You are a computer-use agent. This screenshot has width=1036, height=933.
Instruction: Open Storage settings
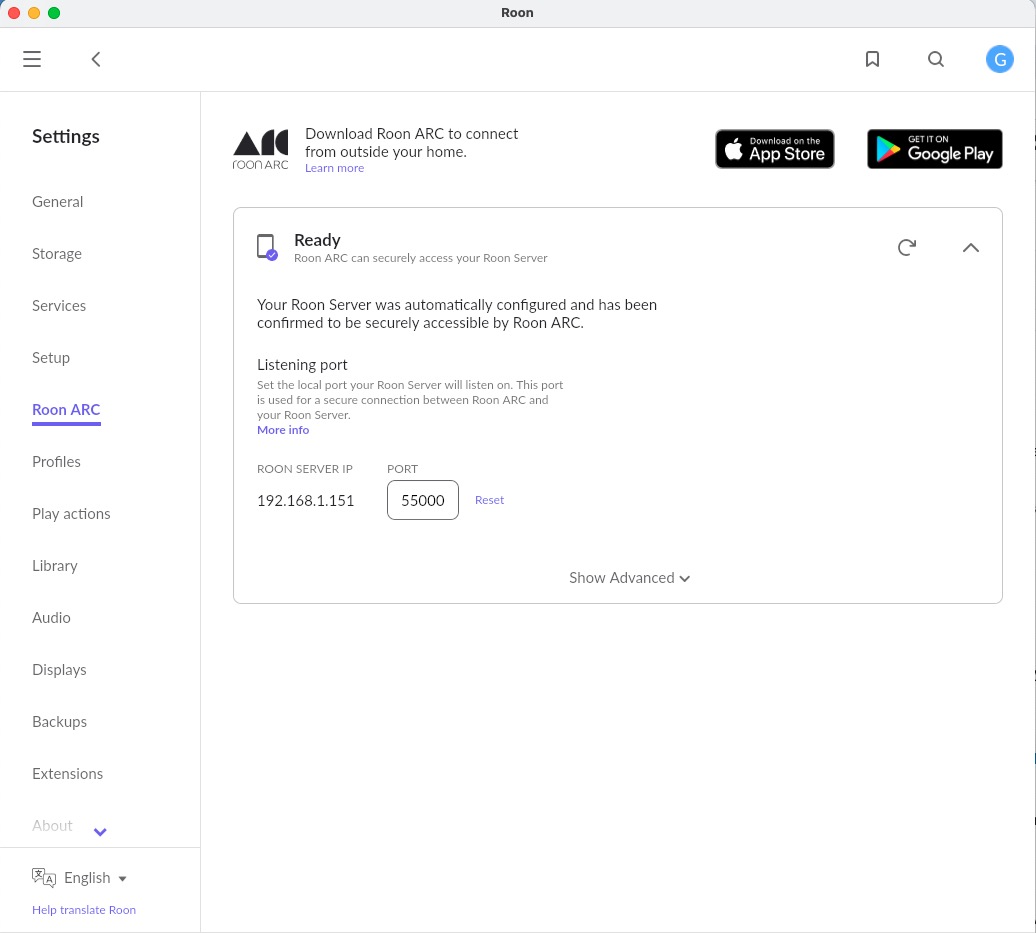click(57, 254)
